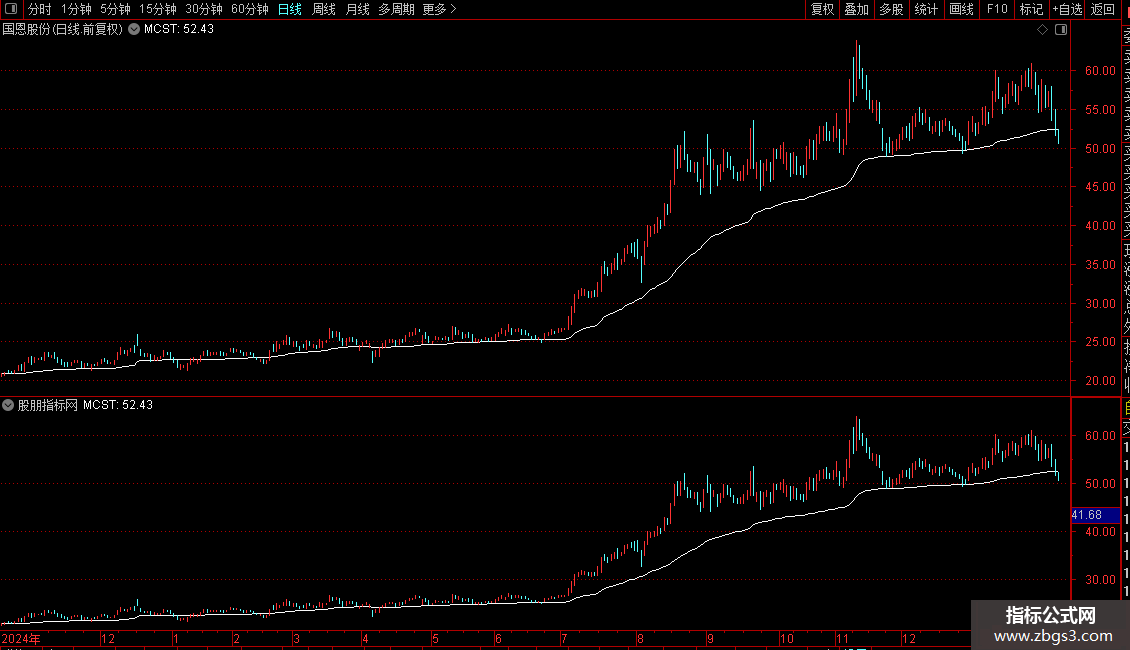
Task: Click the 30.00 label on sub-chart axis
Action: pos(1100,579)
